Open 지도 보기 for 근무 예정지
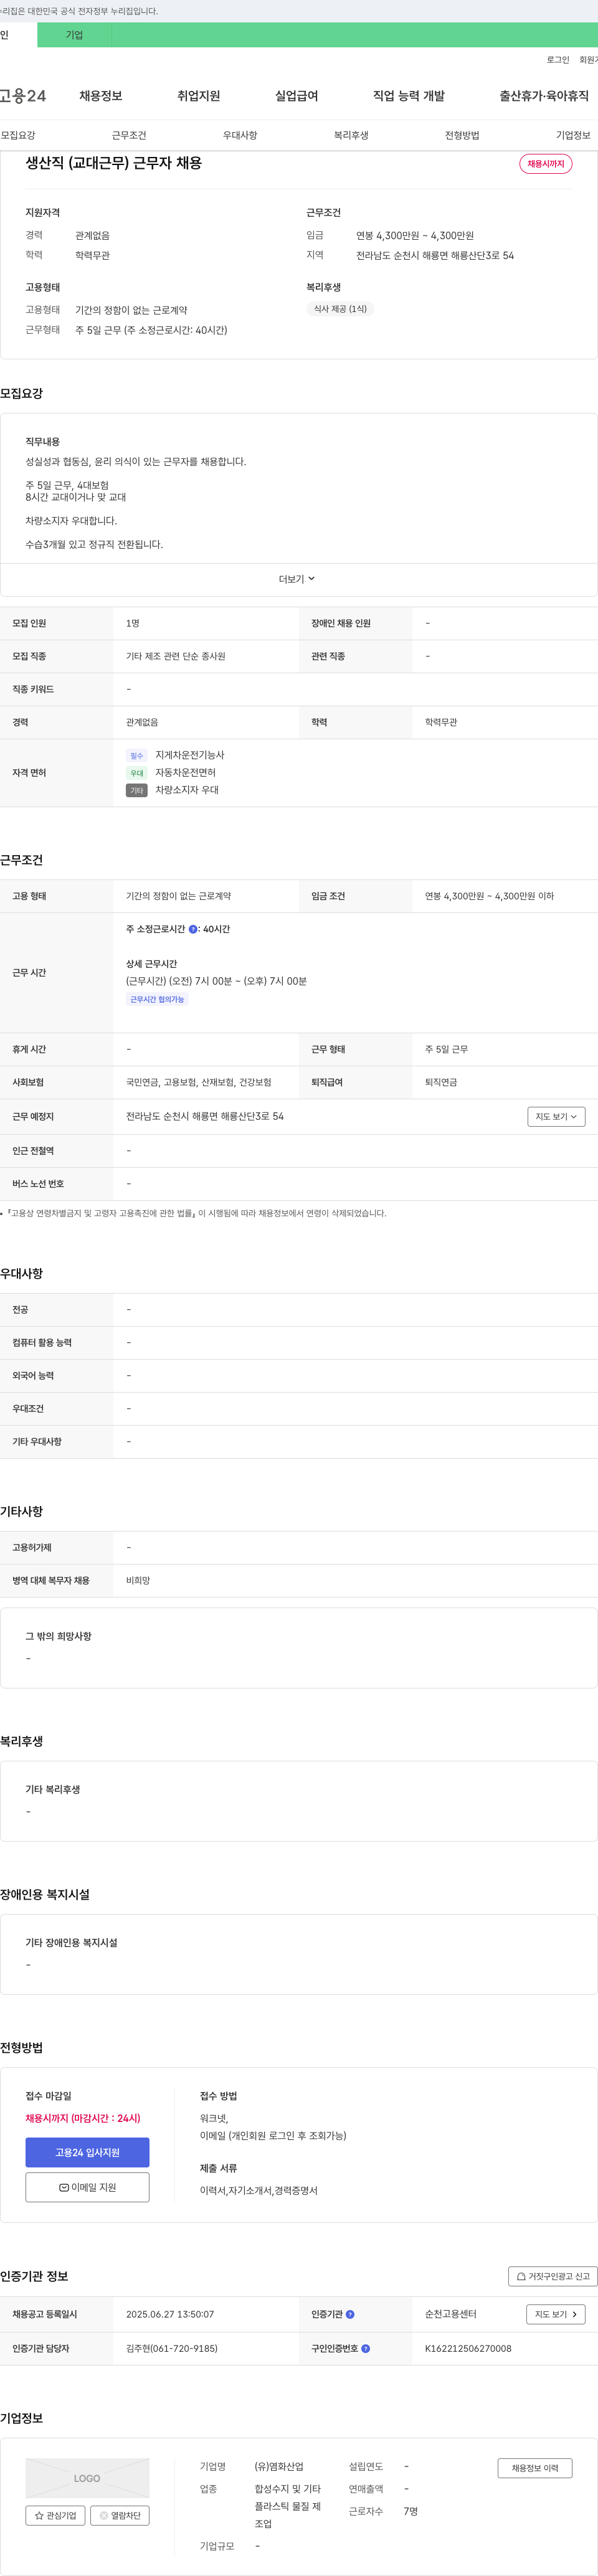The height and width of the screenshot is (2576, 598). tap(556, 1116)
